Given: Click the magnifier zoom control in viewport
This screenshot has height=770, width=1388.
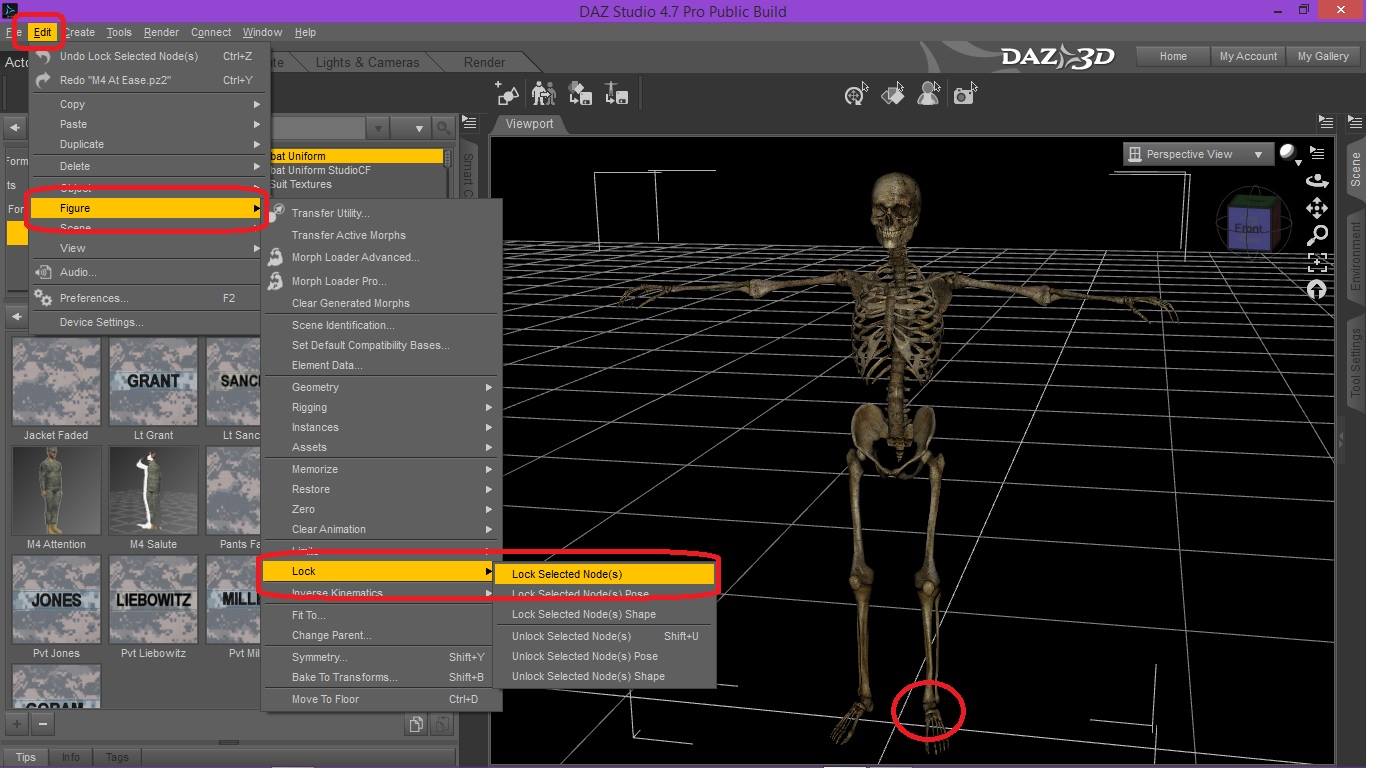Looking at the screenshot, I should click(x=1317, y=235).
